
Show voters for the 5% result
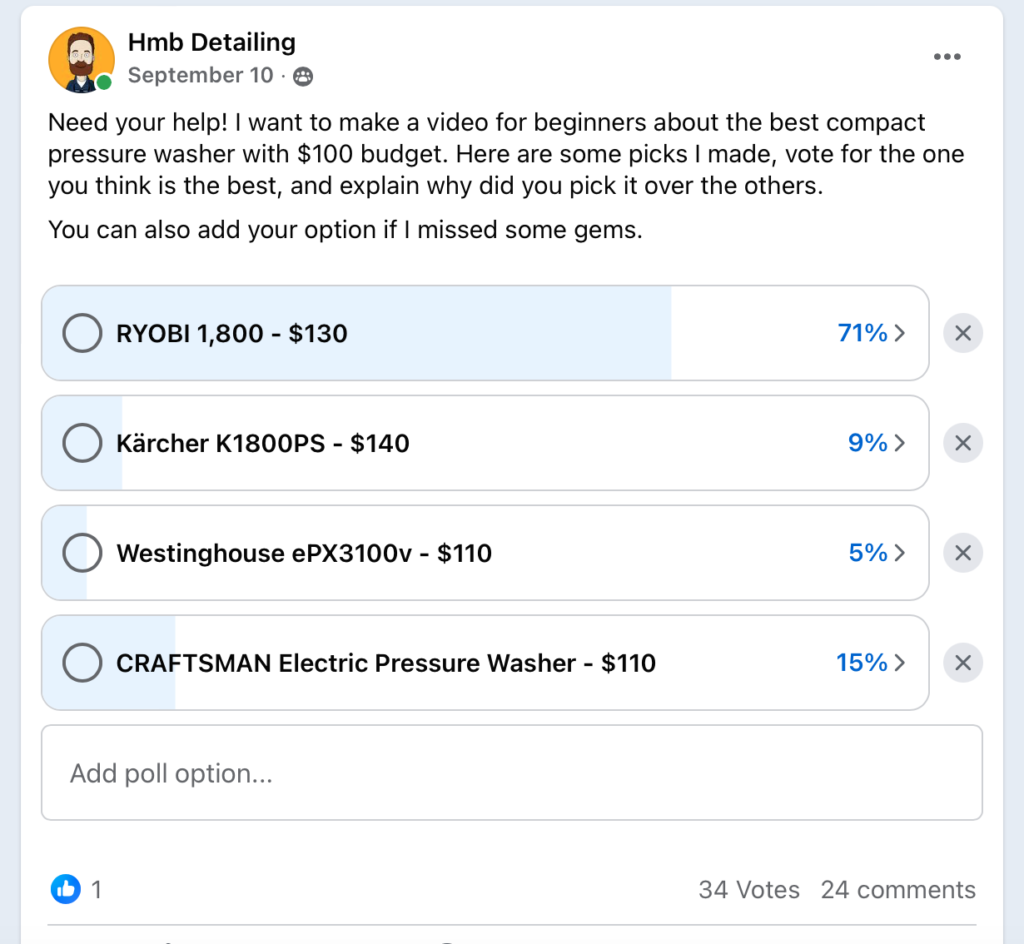coord(877,553)
